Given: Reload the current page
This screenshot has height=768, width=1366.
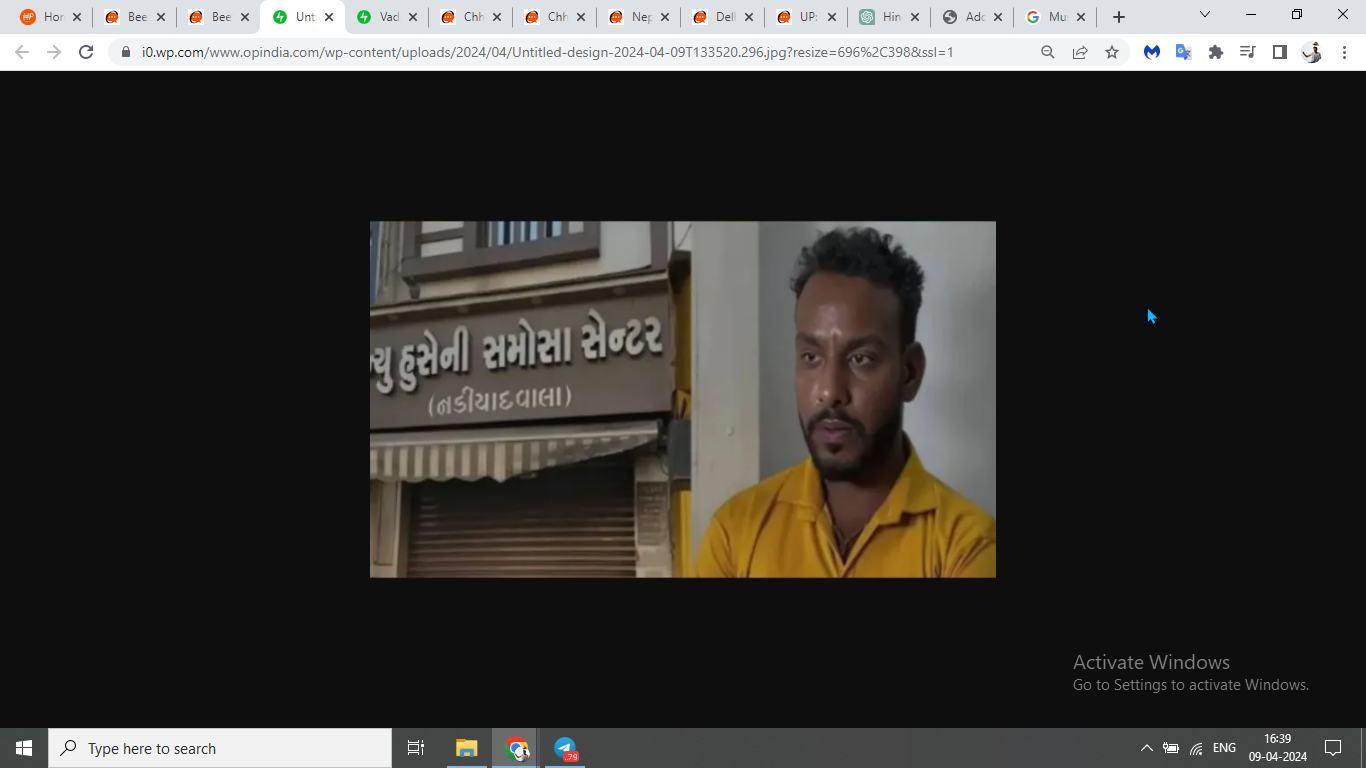Looking at the screenshot, I should point(86,52).
